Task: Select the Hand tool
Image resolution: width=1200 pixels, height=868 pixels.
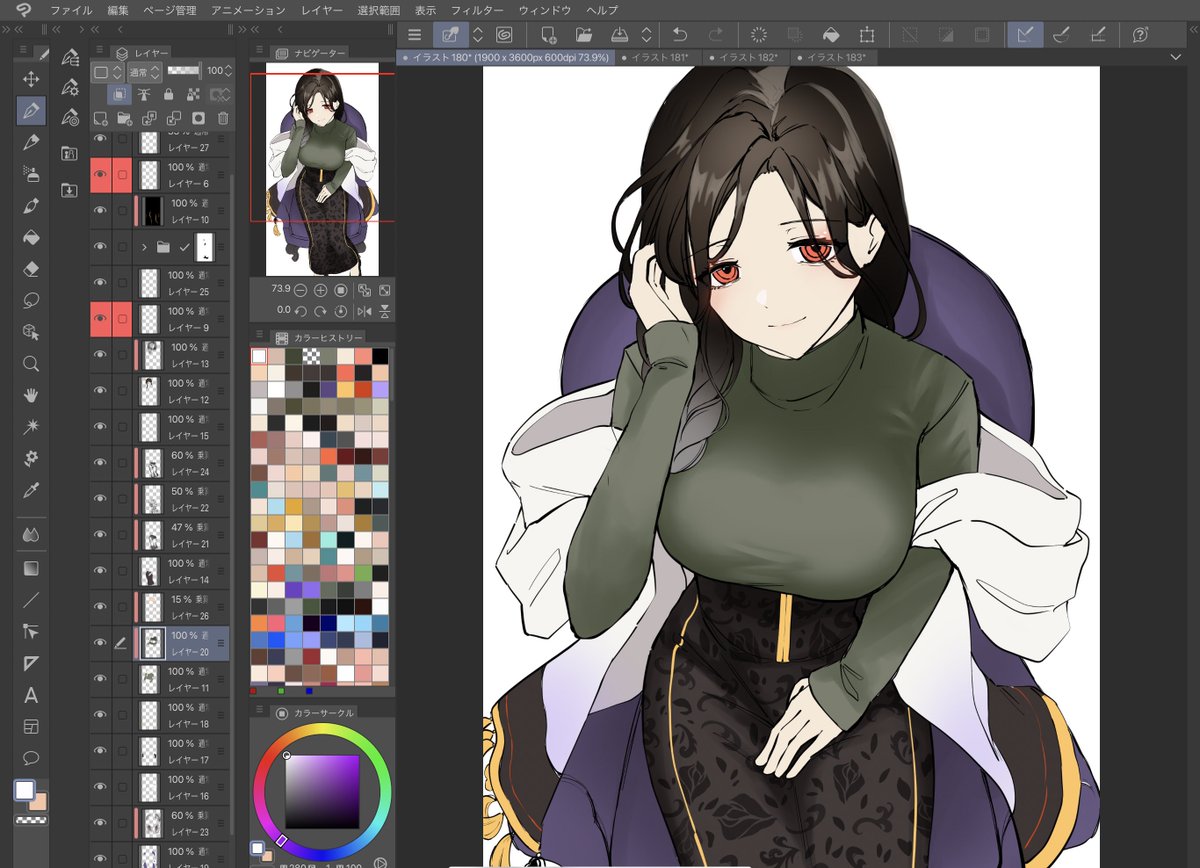Action: pos(31,395)
